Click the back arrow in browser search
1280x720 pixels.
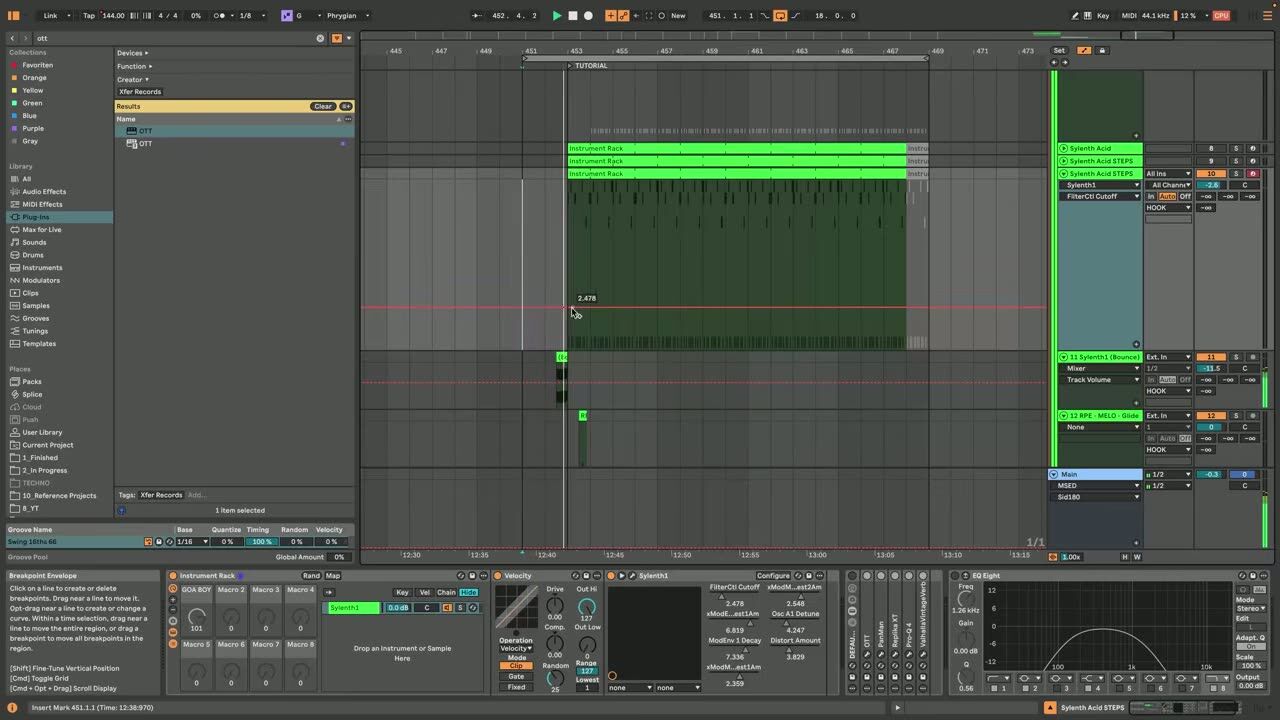[14, 38]
